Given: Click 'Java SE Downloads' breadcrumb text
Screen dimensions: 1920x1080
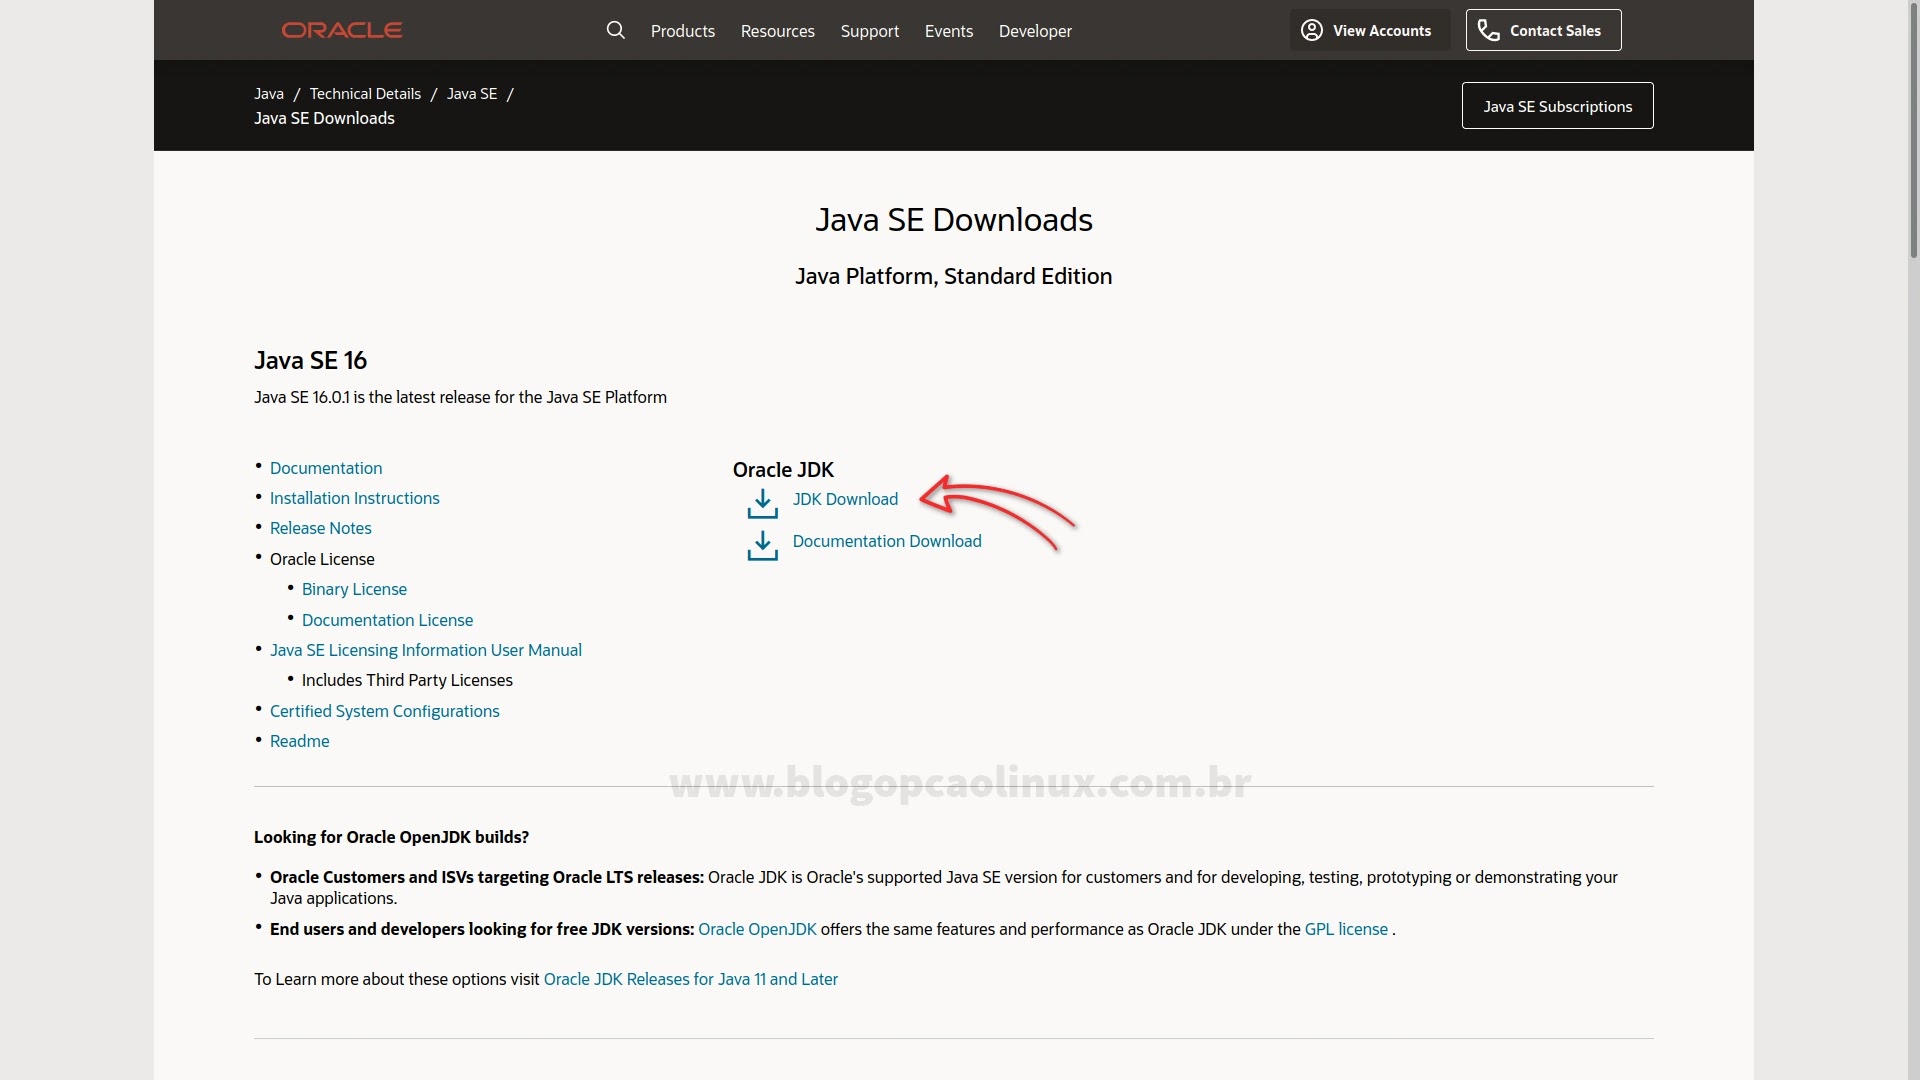Looking at the screenshot, I should (x=324, y=118).
